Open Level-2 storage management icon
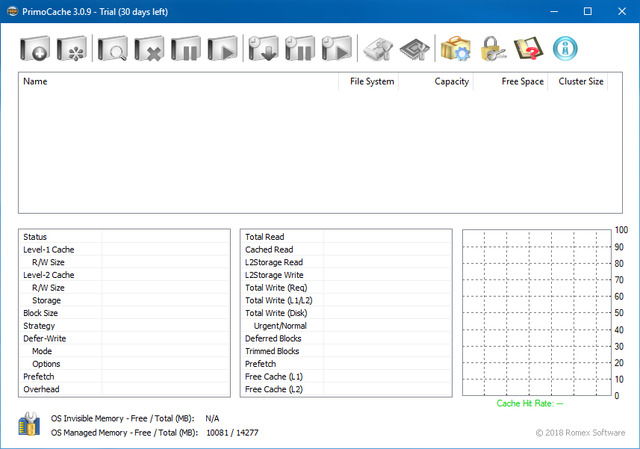The height and width of the screenshot is (449, 640). coord(378,48)
